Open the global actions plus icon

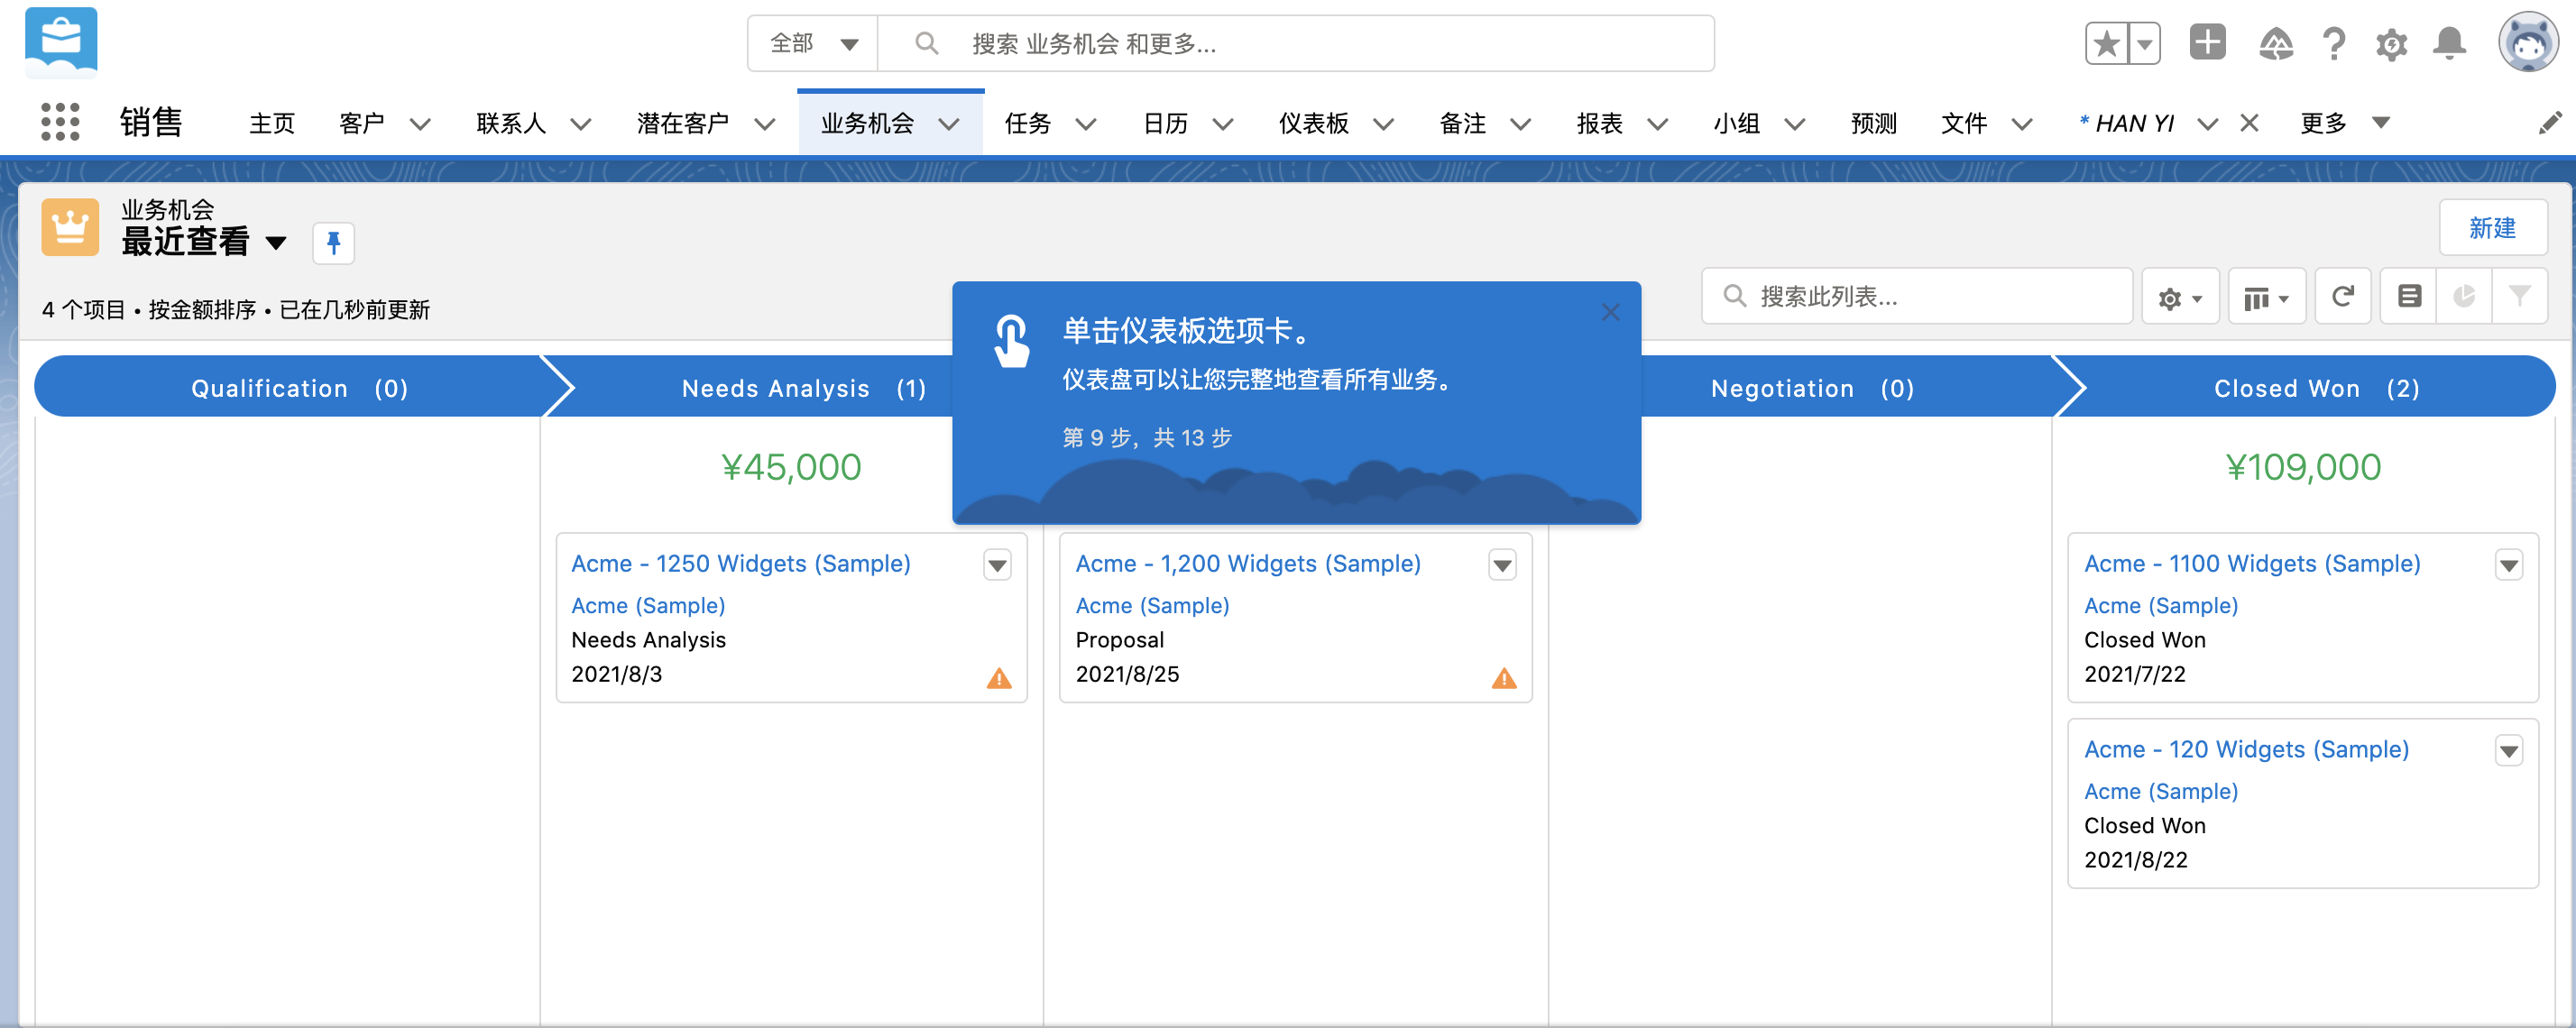tap(2208, 43)
